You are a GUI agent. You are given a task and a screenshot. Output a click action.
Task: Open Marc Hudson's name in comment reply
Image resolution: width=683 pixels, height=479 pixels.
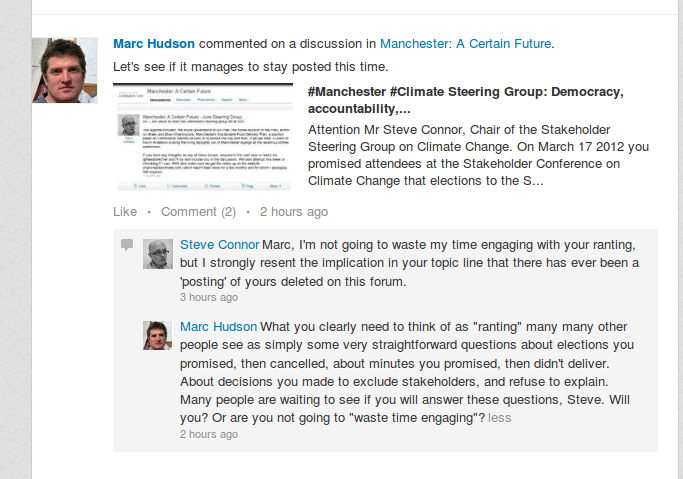point(218,327)
